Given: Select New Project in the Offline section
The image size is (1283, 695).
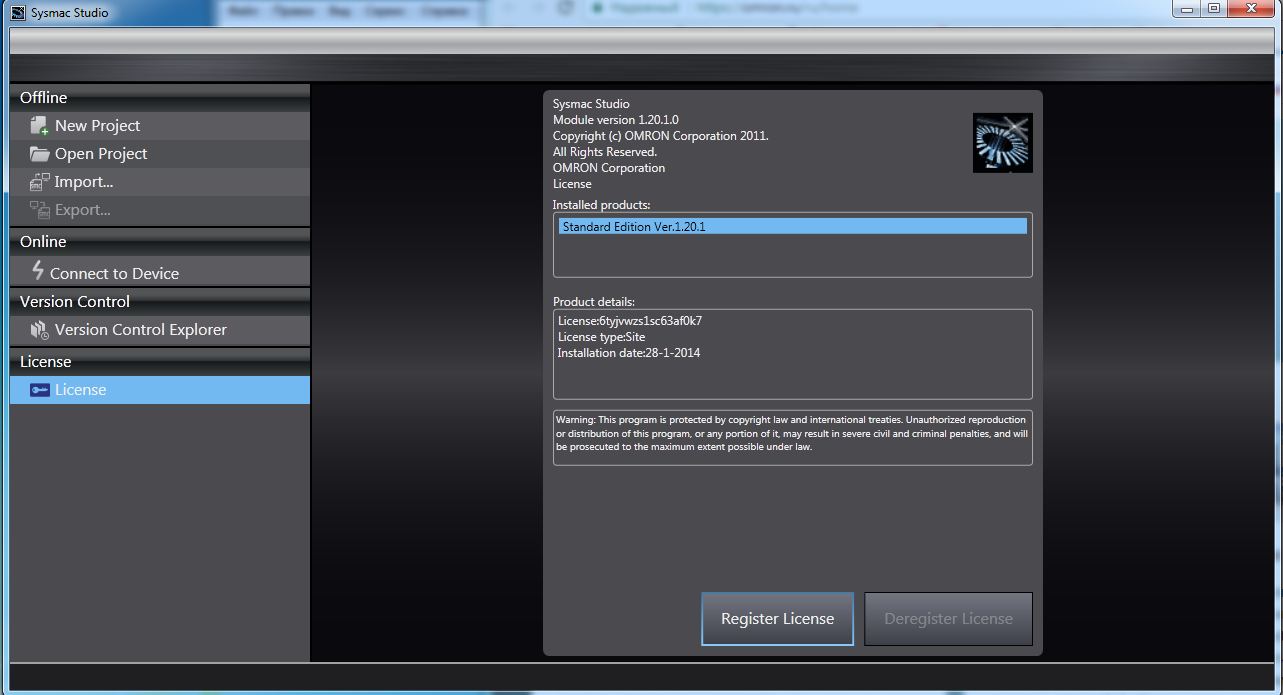Looking at the screenshot, I should (x=160, y=126).
